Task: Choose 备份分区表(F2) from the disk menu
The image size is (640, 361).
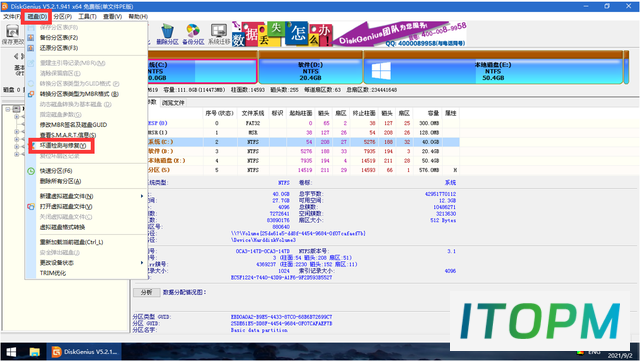Action: click(59, 38)
